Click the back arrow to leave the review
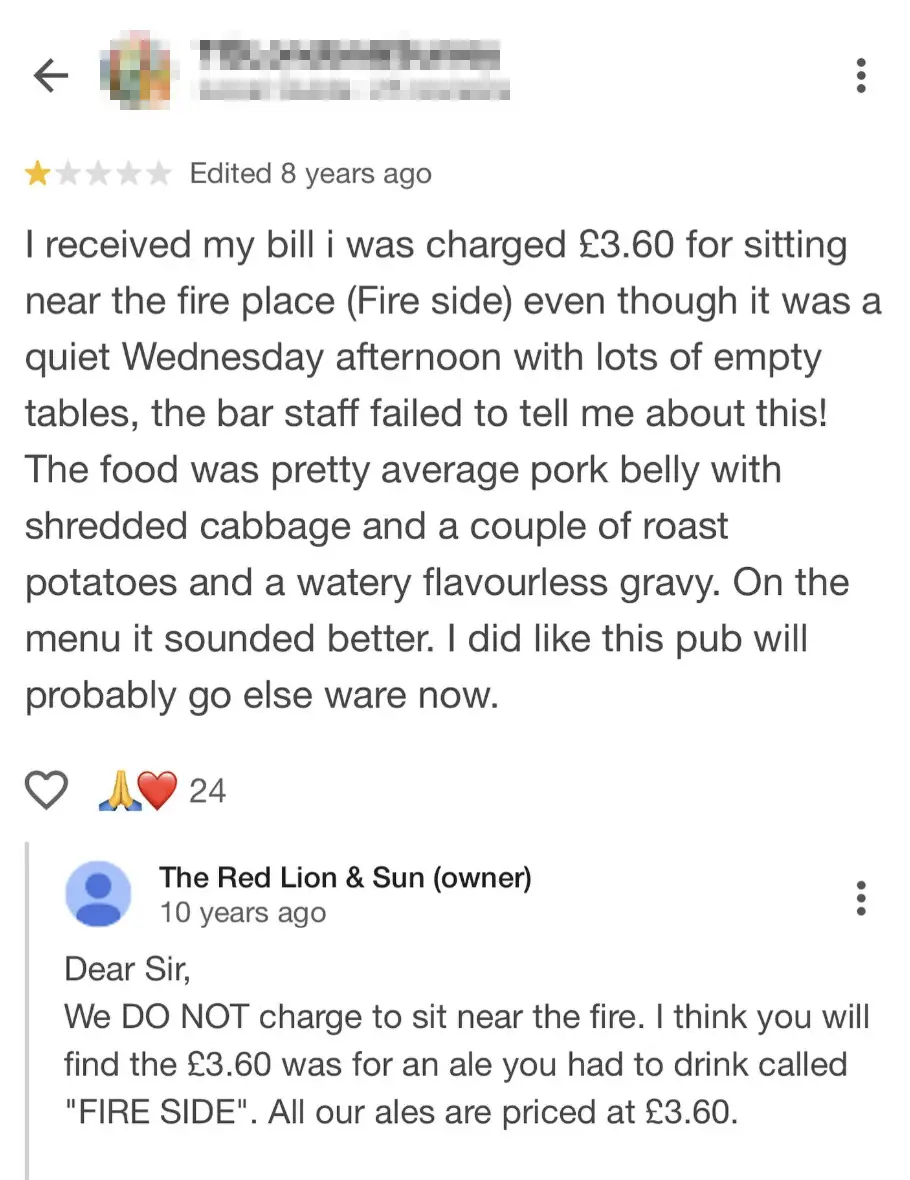The width and height of the screenshot is (910, 1180). 49,75
